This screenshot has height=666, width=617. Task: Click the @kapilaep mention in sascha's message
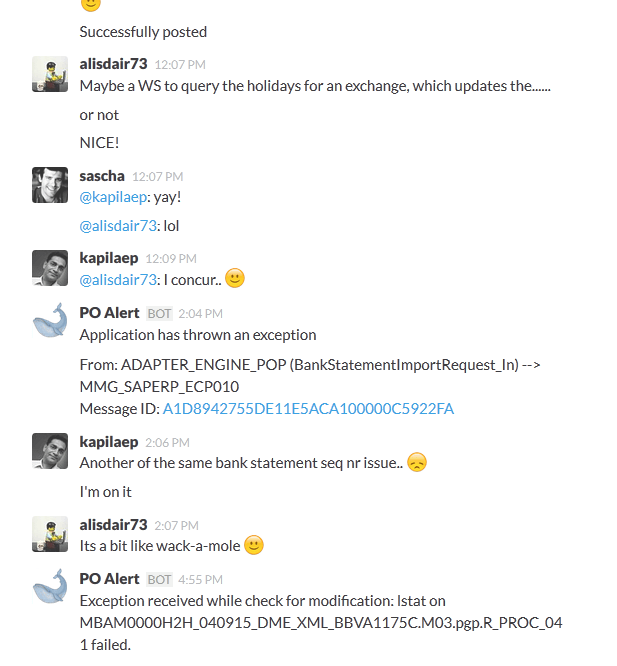click(x=113, y=197)
